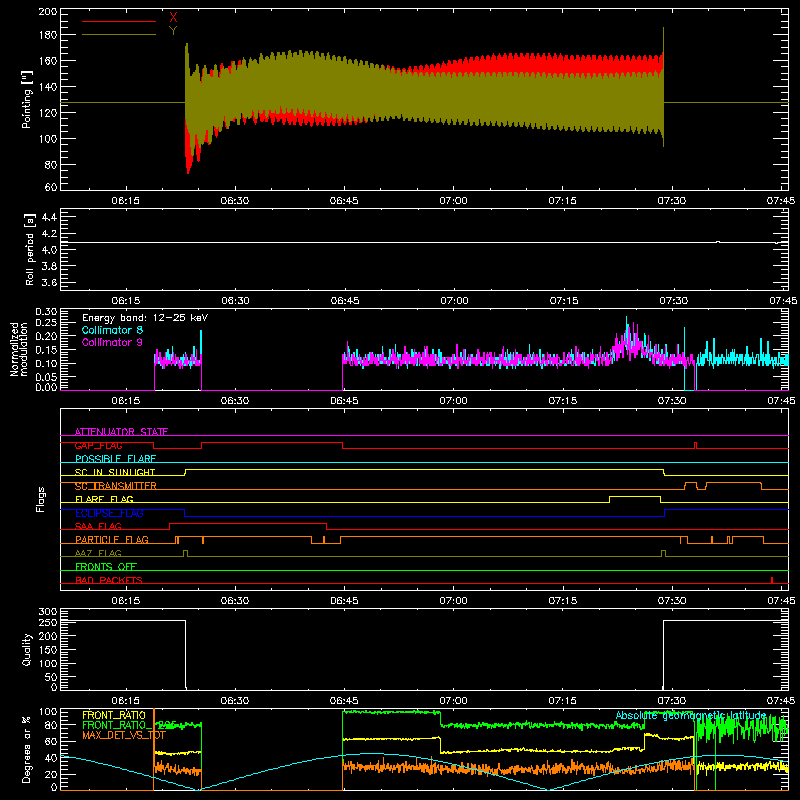Screen dimensions: 800x800
Task: Click the 06:45 tick under Roll period plot
Action: point(344,301)
